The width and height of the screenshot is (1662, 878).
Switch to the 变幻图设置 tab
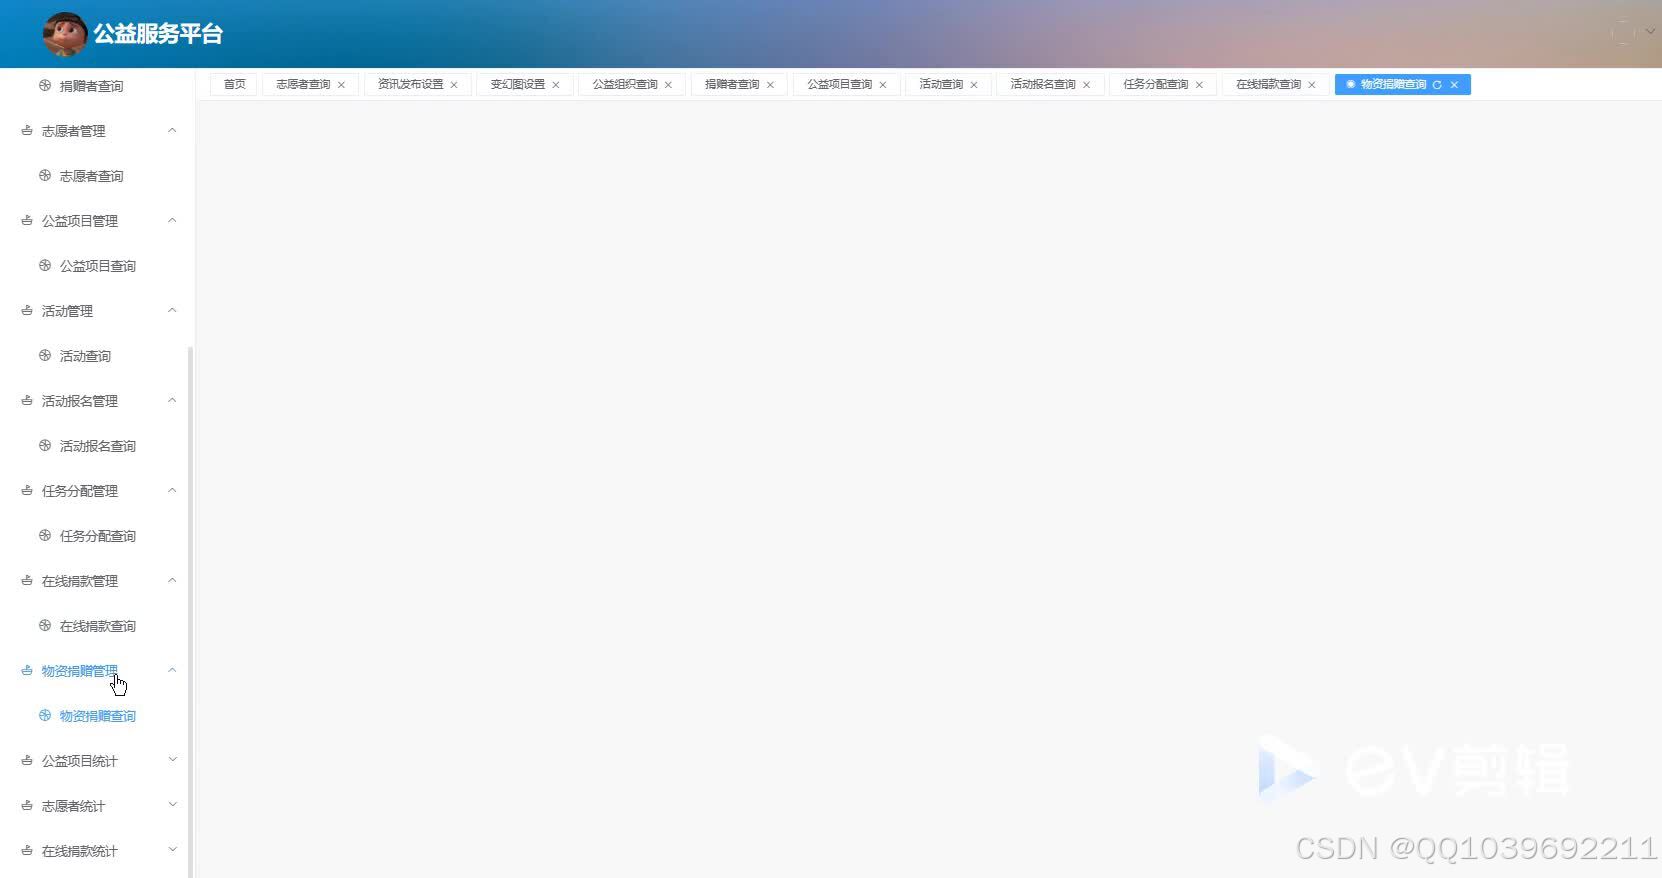tap(517, 84)
